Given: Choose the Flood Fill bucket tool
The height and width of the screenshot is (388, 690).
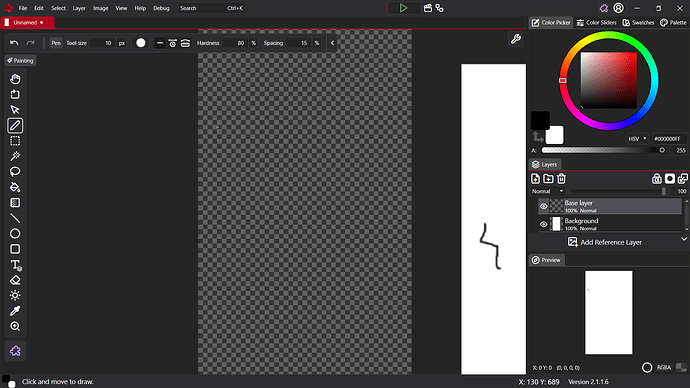Looking at the screenshot, I should point(15,187).
